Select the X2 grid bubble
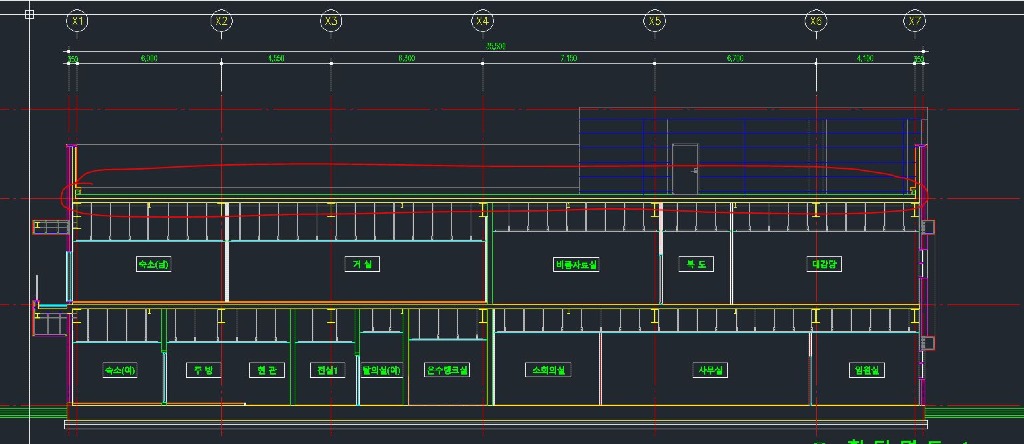Viewport: 1024px width, 444px height. coord(222,21)
